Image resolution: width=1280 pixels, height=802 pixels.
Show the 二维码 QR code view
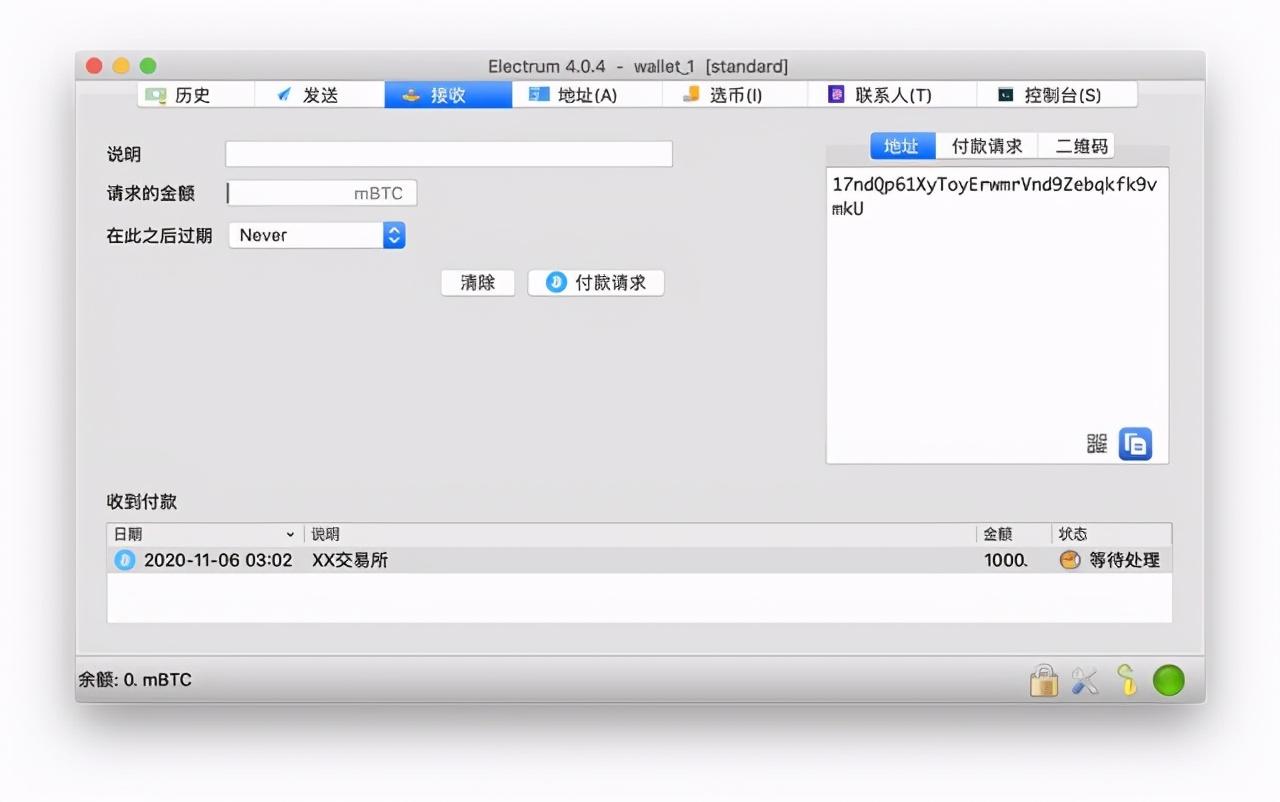[x=1077, y=146]
